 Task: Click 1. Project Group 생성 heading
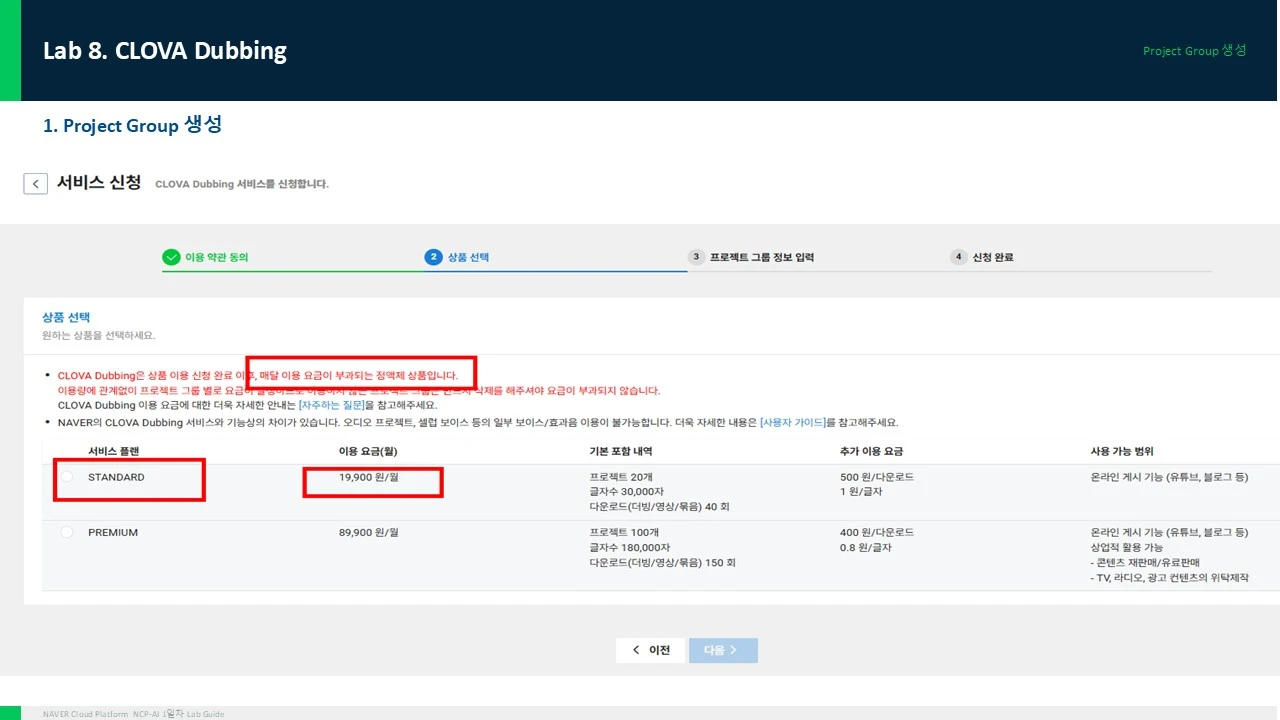click(132, 125)
